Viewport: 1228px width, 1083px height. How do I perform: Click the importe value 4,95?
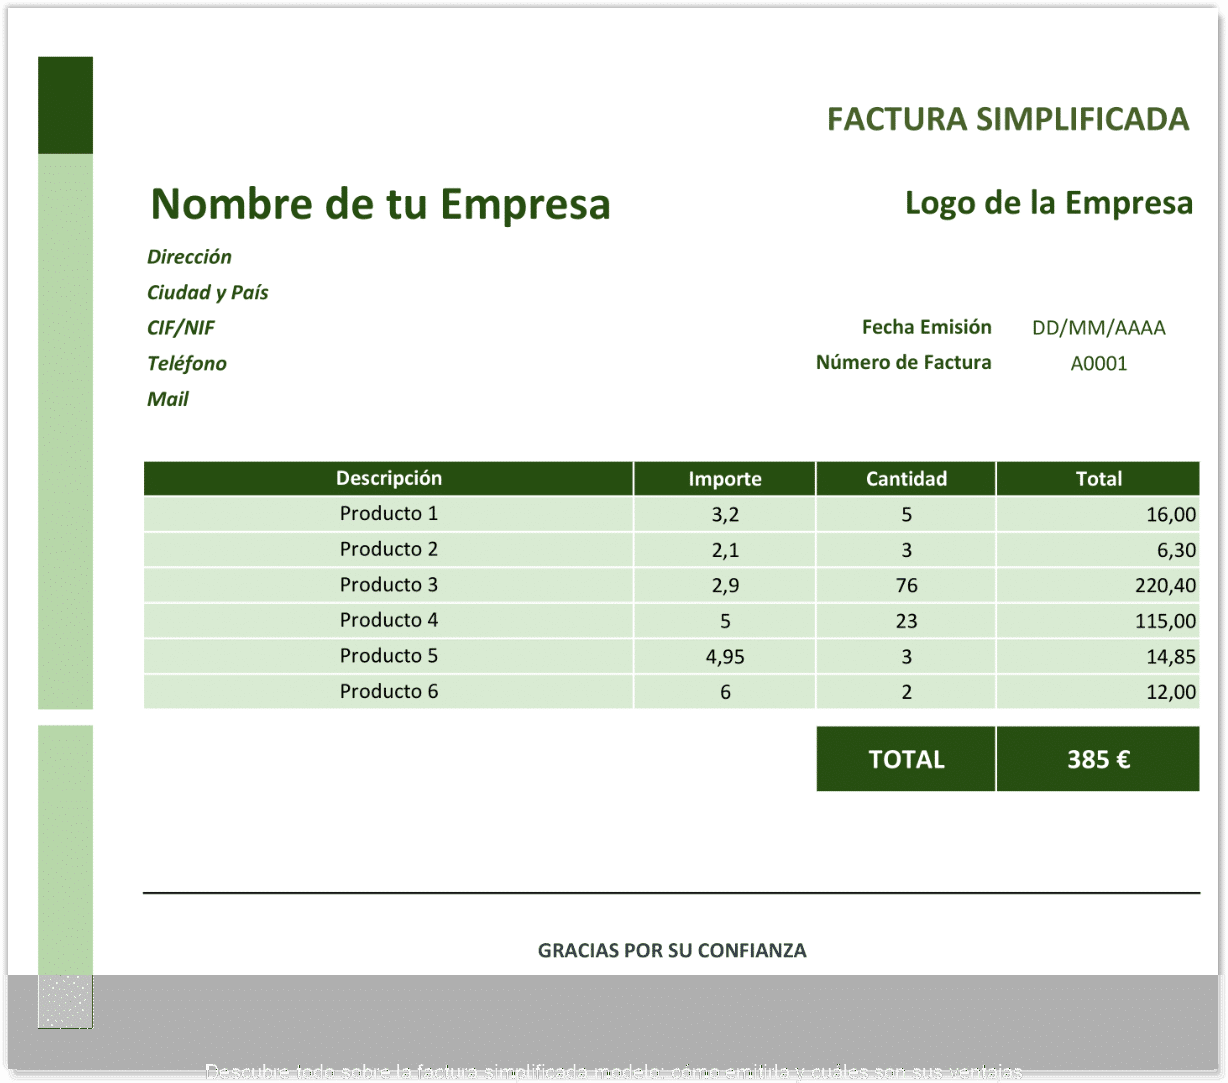coord(725,657)
